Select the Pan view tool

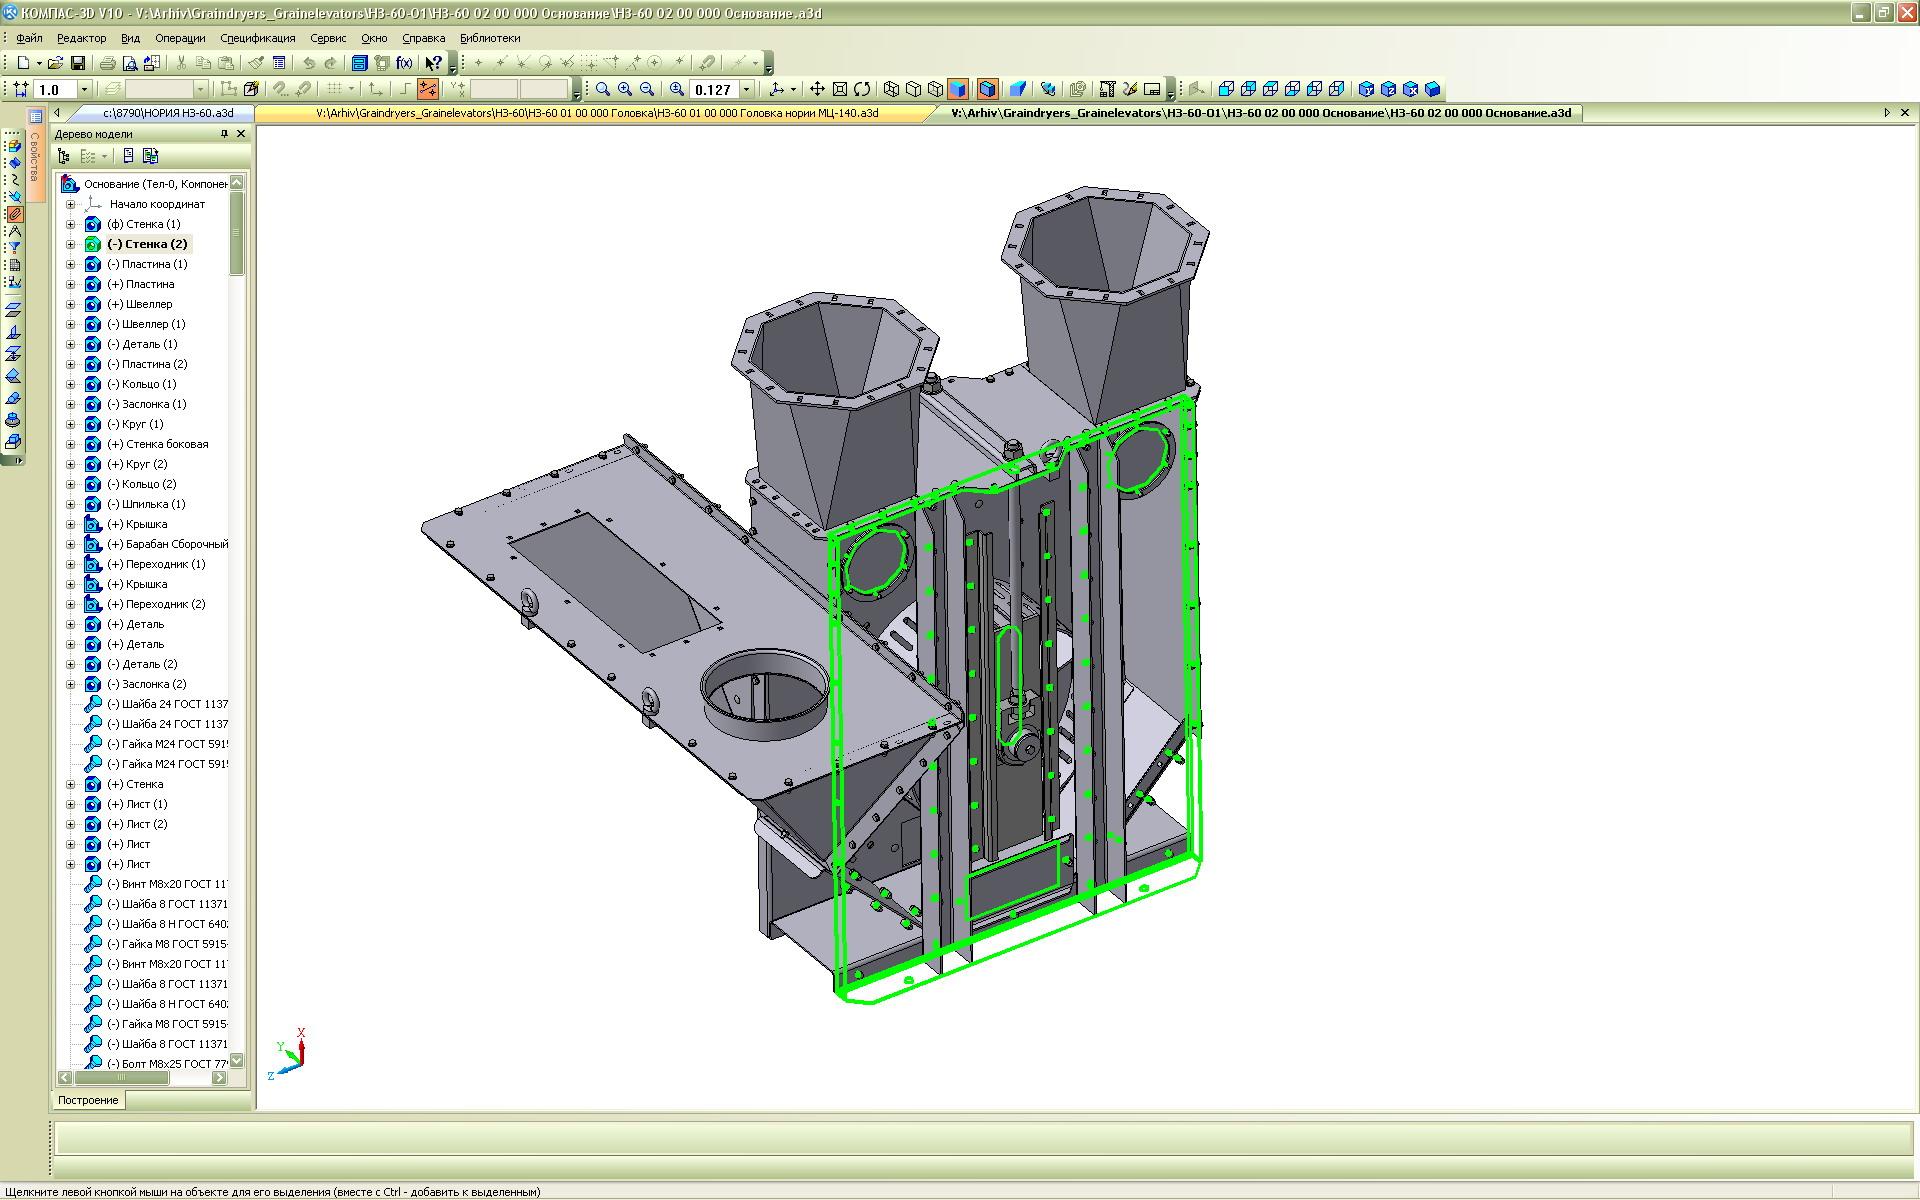coord(817,89)
